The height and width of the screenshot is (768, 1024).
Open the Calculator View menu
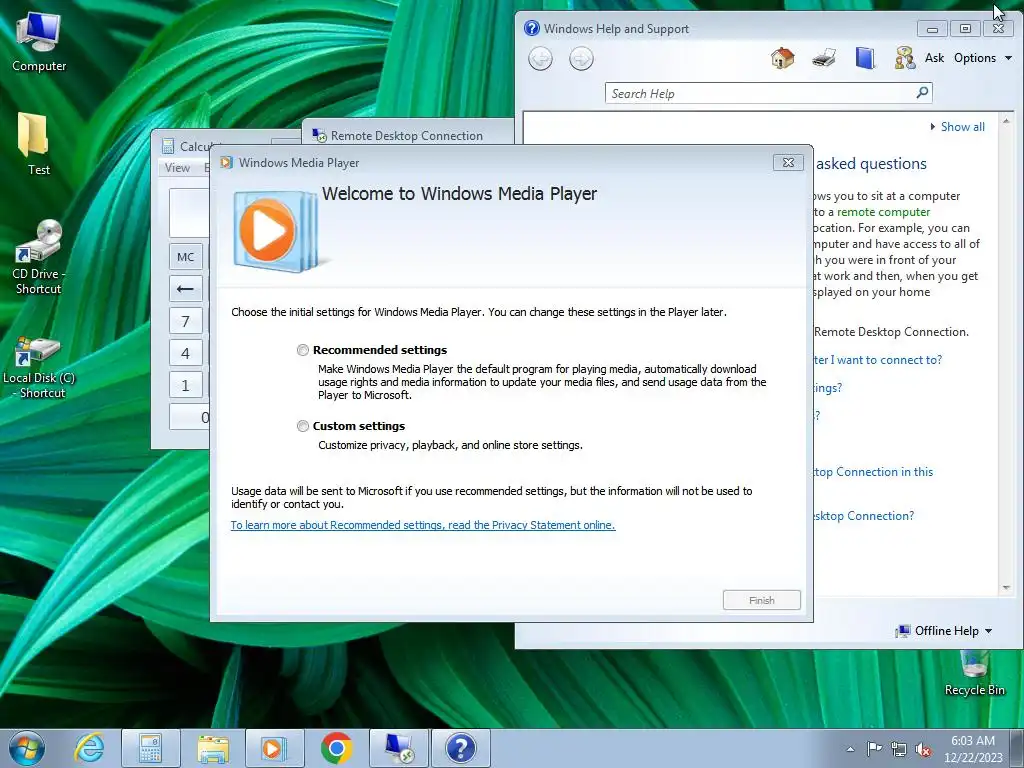click(x=177, y=168)
